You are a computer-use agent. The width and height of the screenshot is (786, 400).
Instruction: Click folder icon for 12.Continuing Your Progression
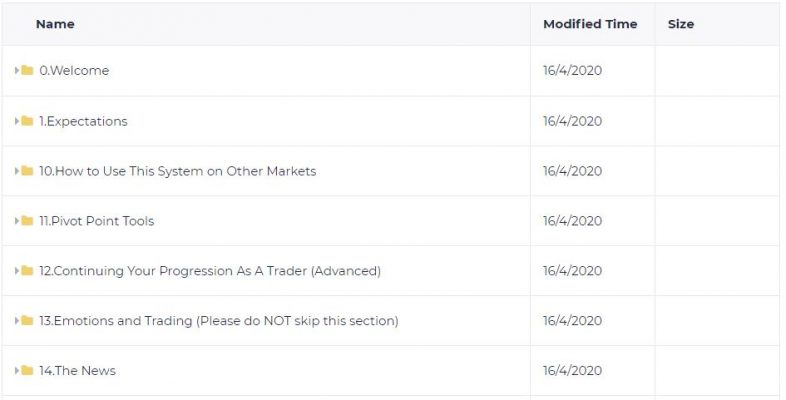point(27,271)
